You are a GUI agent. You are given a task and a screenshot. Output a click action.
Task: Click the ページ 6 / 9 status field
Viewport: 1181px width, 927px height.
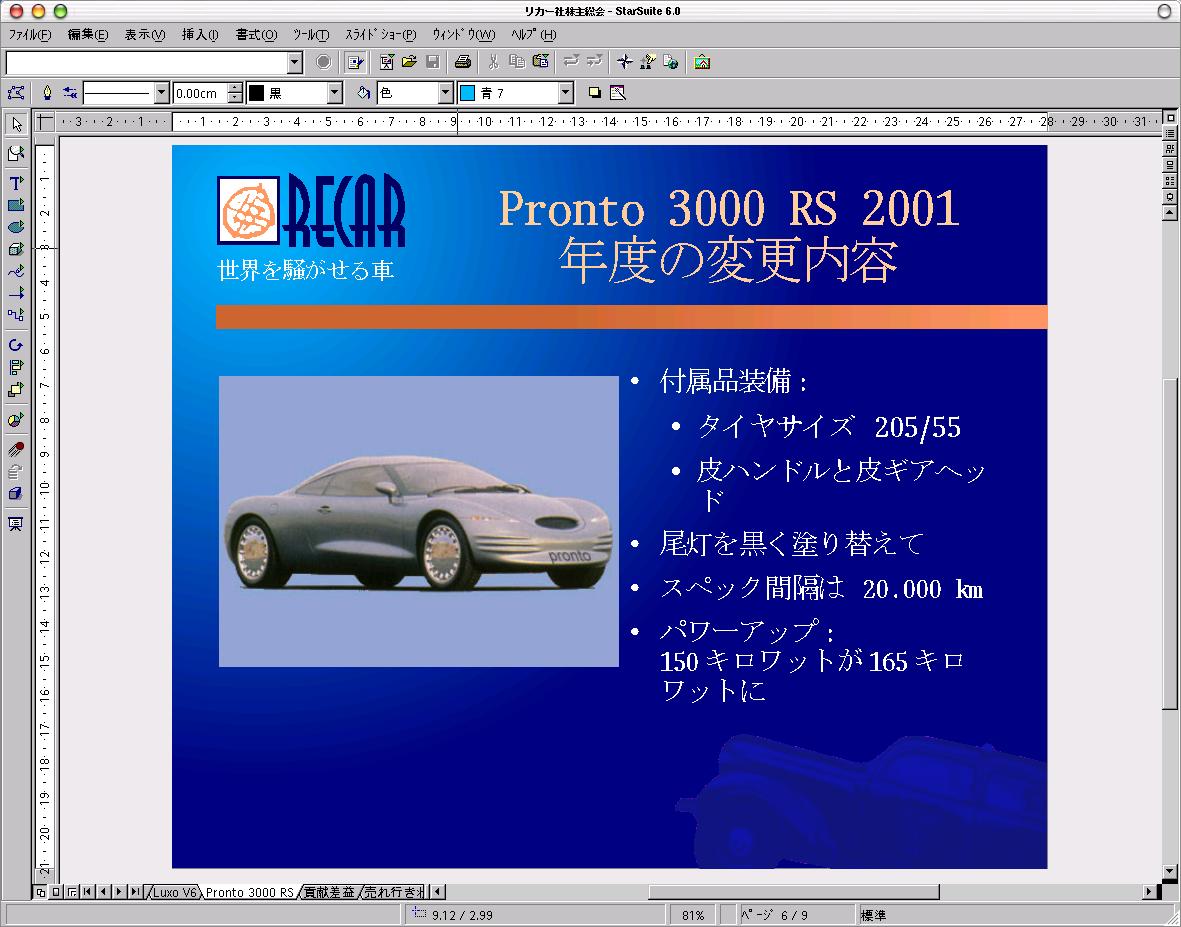(795, 915)
